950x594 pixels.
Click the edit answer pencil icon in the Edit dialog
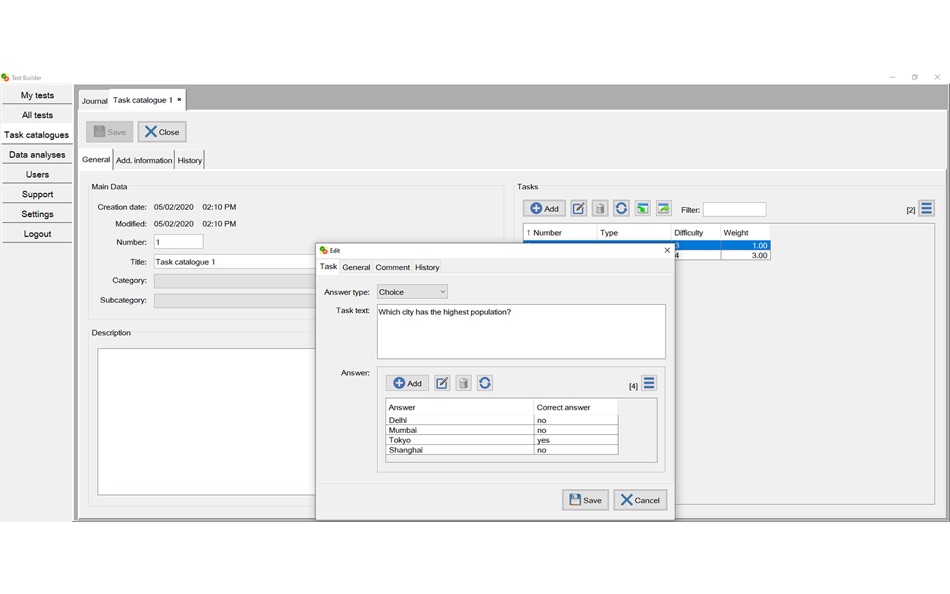click(x=442, y=383)
